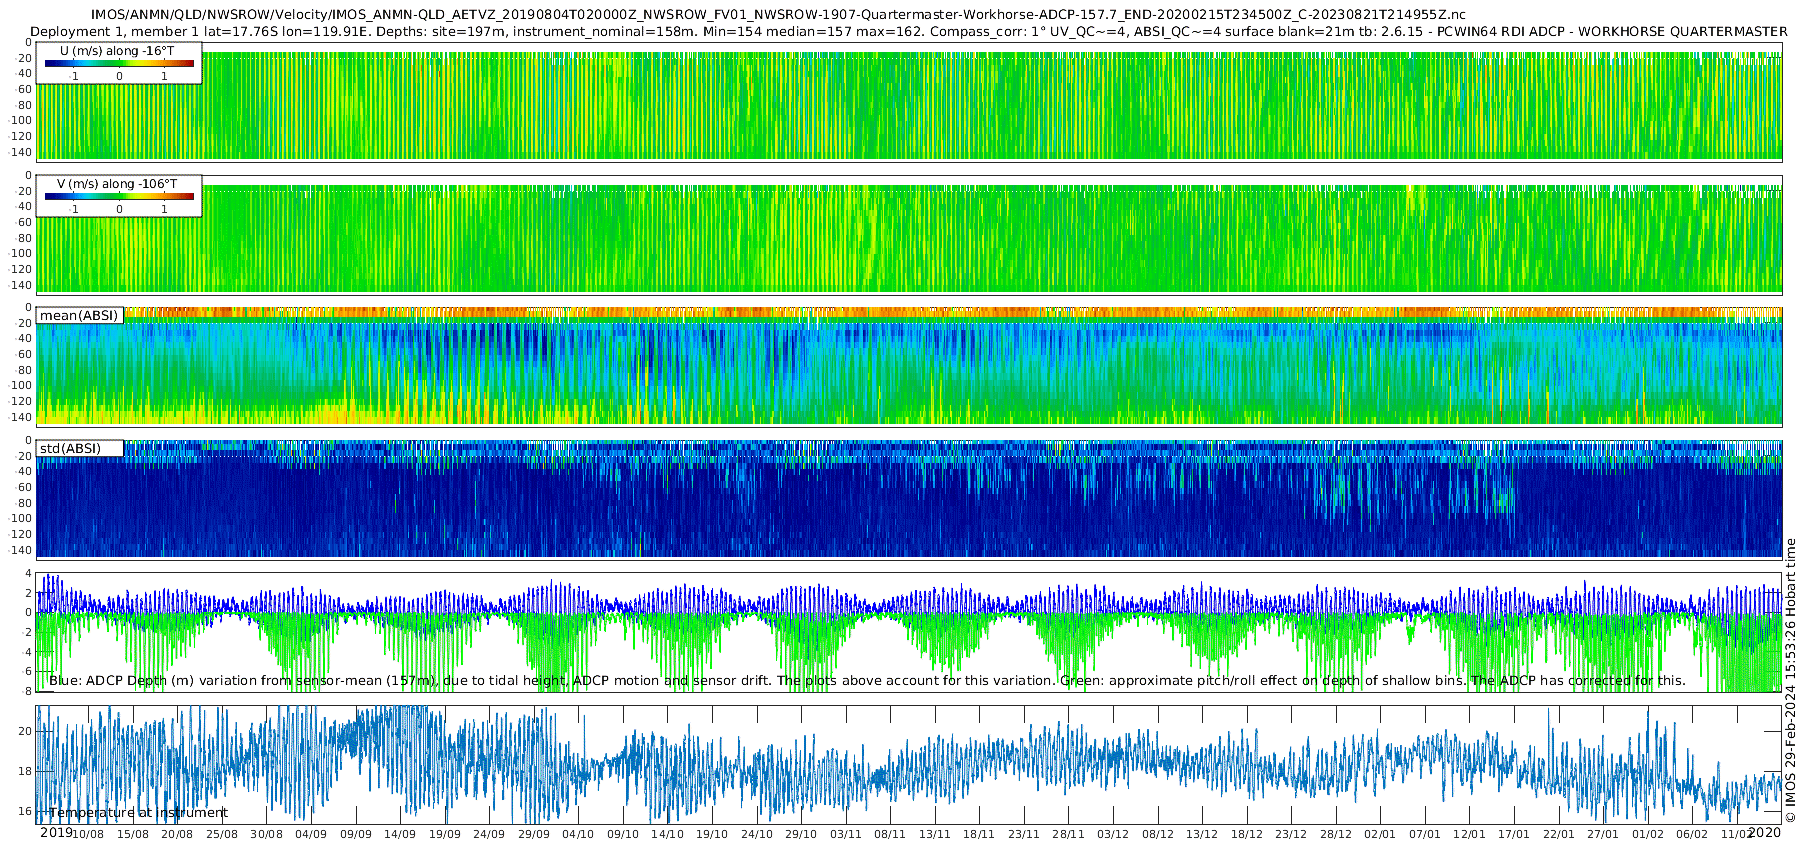The image size is (1800, 850).
Task: Click the blue ADCP Depth variation caption
Action: click(x=867, y=681)
